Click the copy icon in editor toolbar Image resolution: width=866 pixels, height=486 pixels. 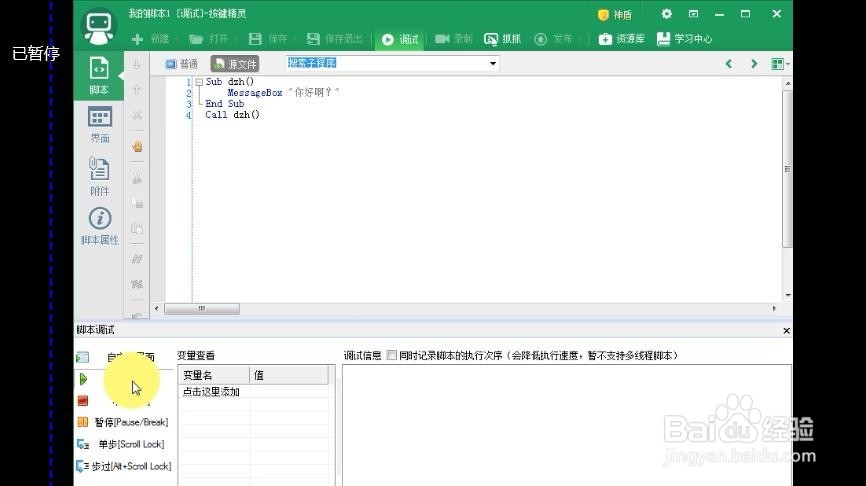click(x=137, y=203)
